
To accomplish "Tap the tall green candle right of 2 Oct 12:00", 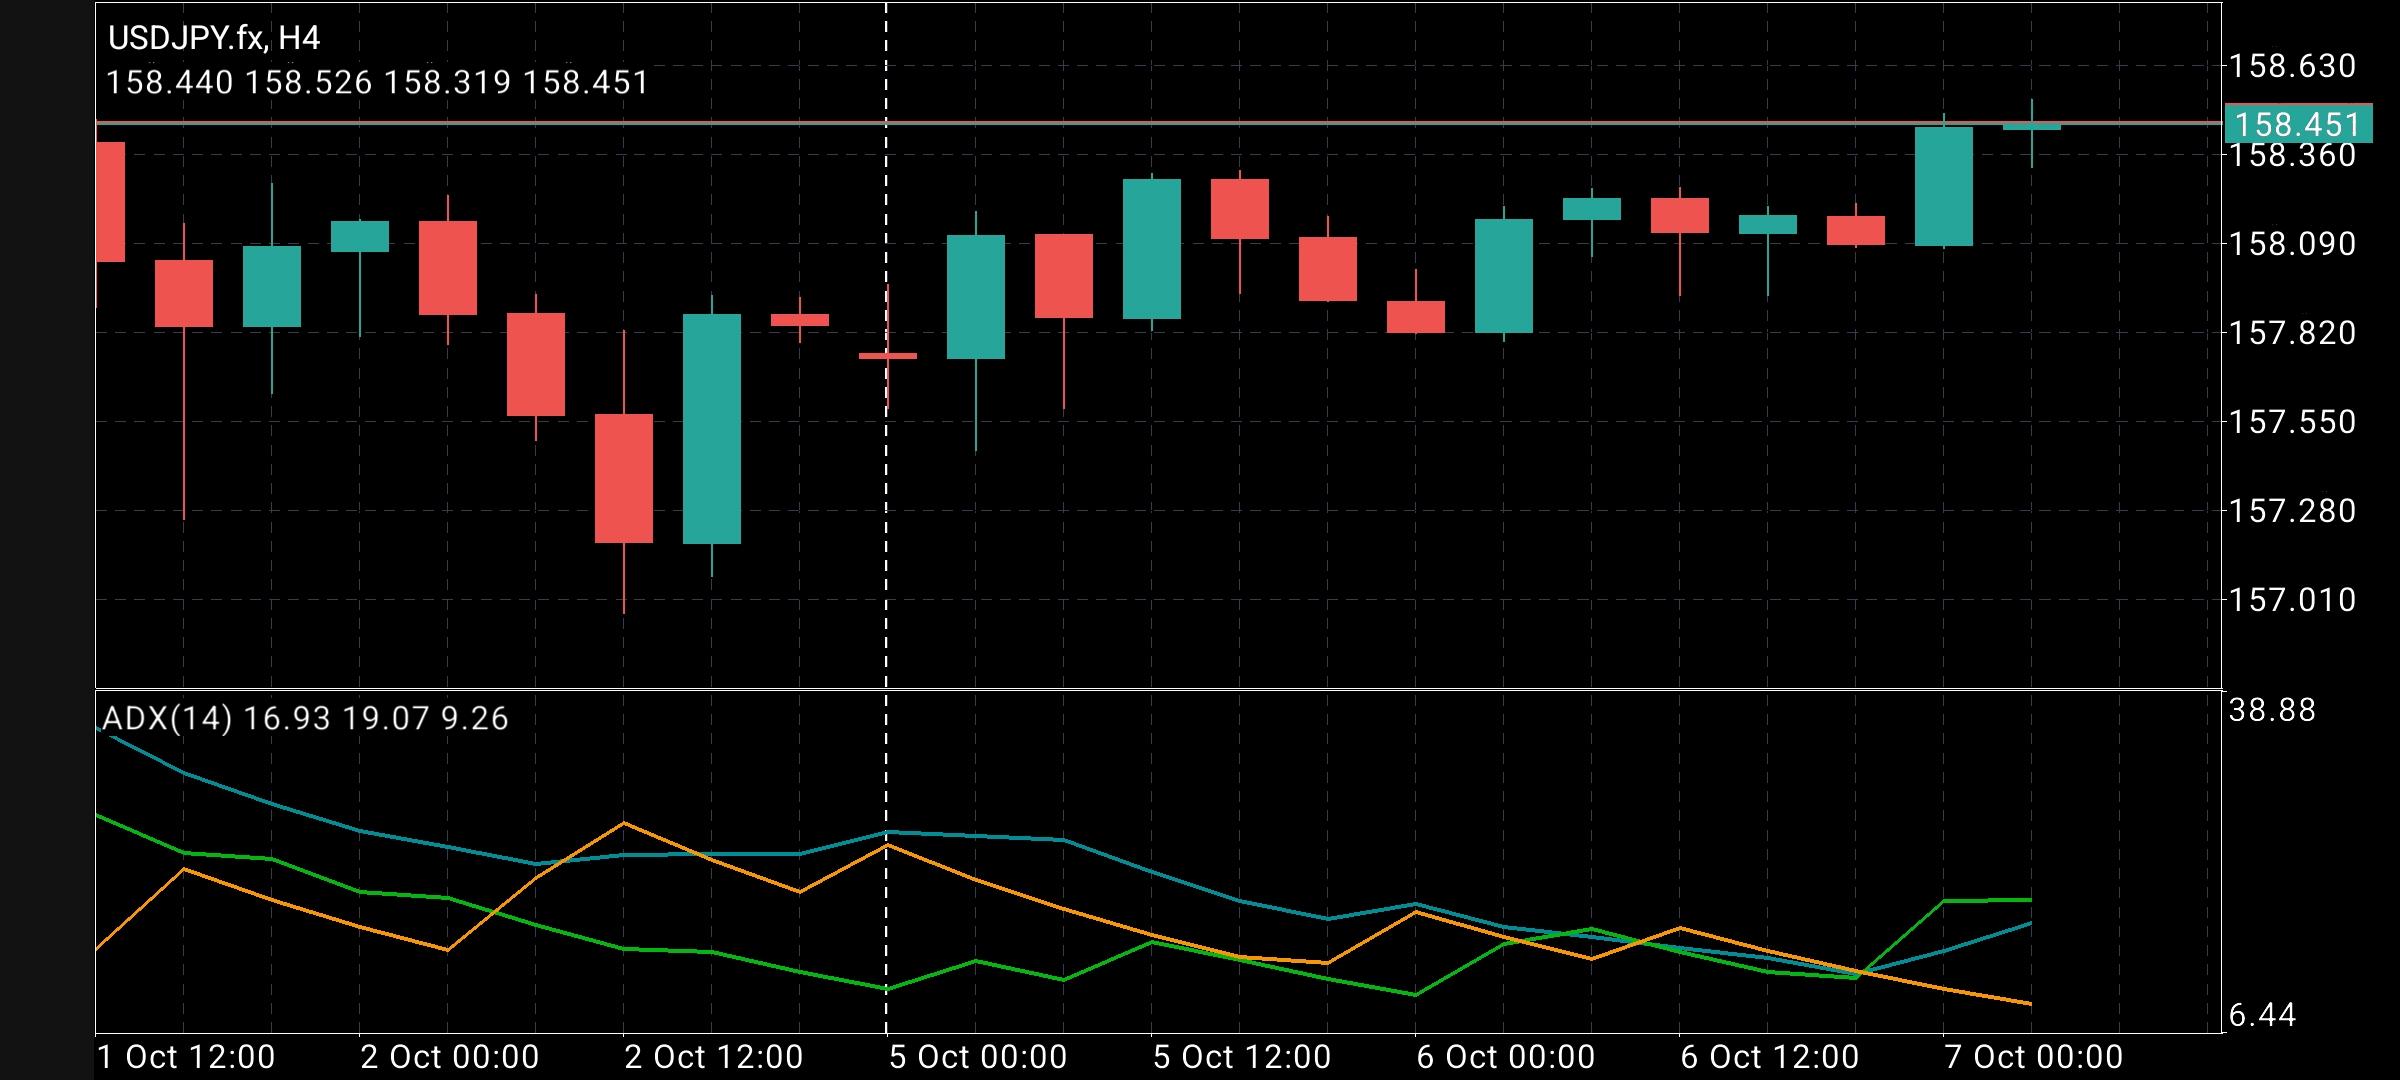I will 712,429.
